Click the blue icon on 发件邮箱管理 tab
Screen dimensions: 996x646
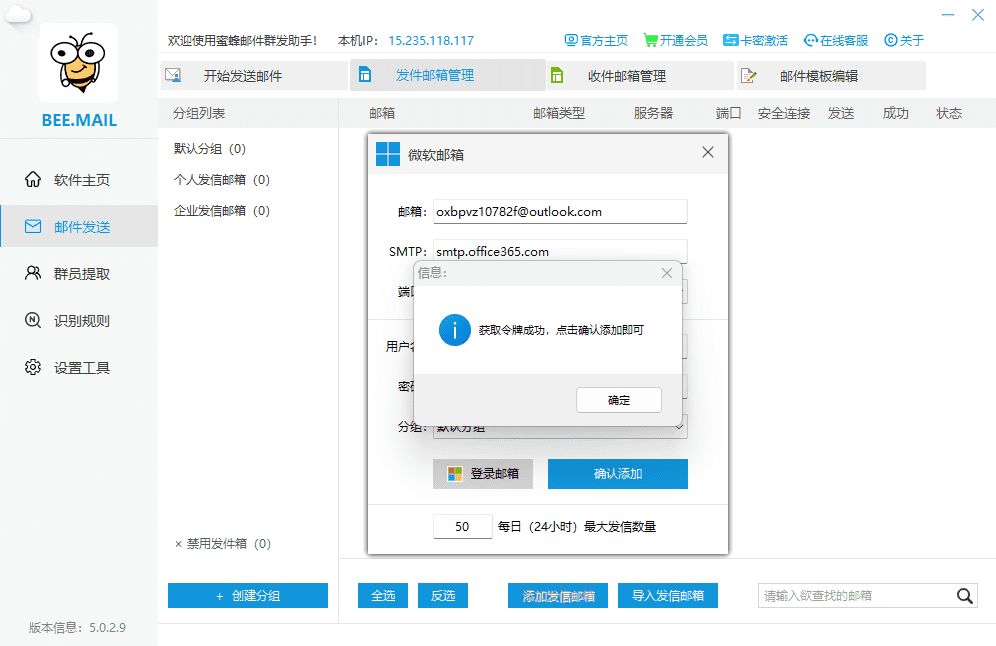coord(365,74)
